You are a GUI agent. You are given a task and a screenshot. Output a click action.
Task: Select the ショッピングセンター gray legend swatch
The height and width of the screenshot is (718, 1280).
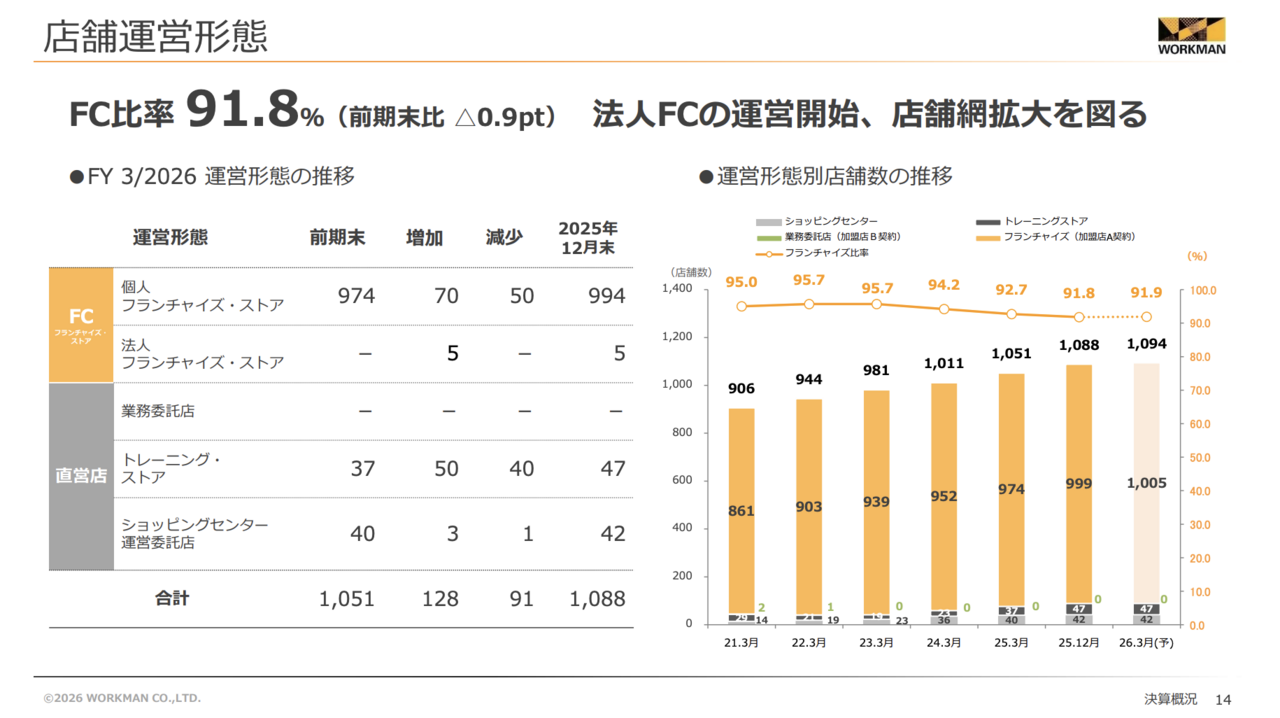(768, 221)
